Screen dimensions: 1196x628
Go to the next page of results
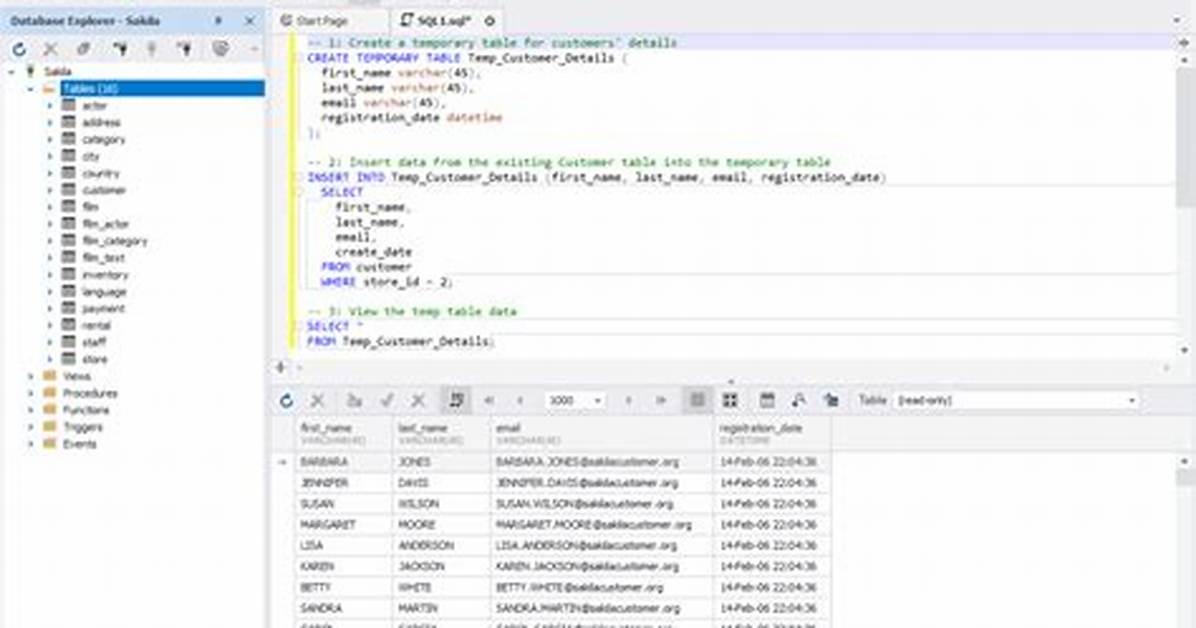(629, 401)
